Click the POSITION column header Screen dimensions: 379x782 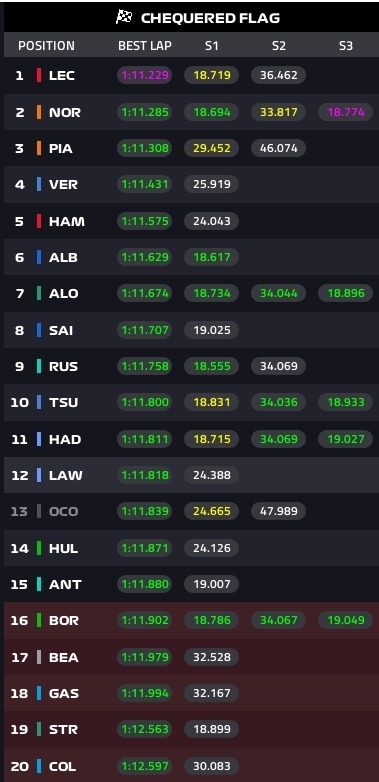coord(46,46)
